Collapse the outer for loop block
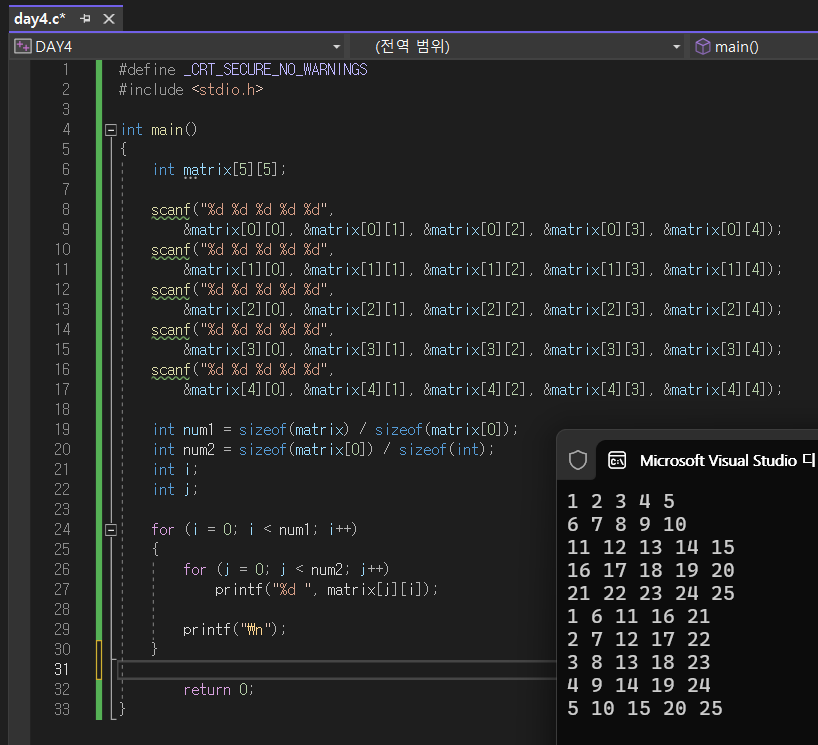The height and width of the screenshot is (745, 818). pos(111,530)
